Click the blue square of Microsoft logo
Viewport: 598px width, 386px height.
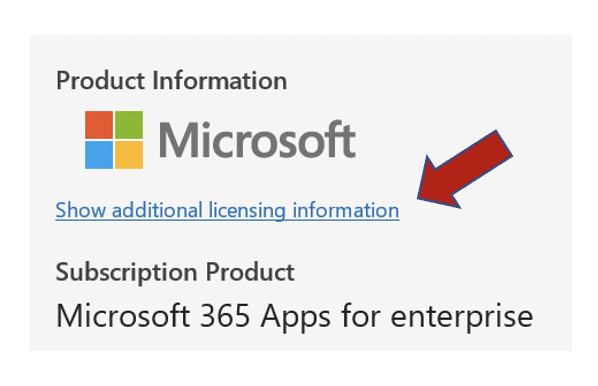[x=99, y=155]
